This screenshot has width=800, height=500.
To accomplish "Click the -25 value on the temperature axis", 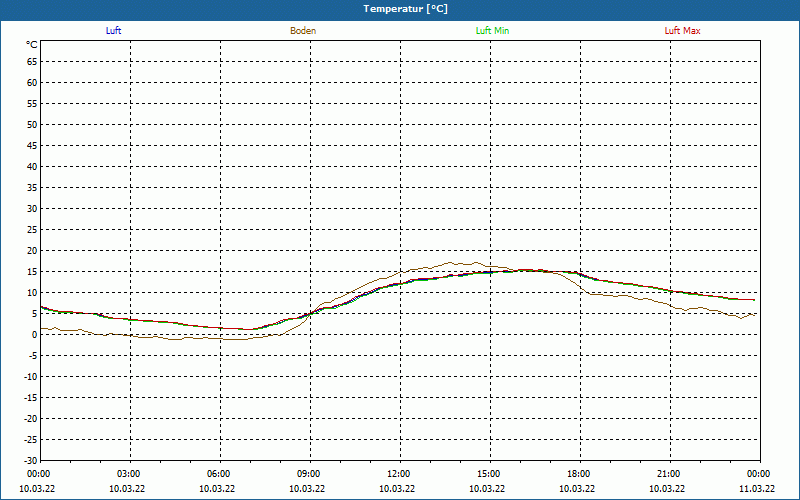I will click(31, 440).
